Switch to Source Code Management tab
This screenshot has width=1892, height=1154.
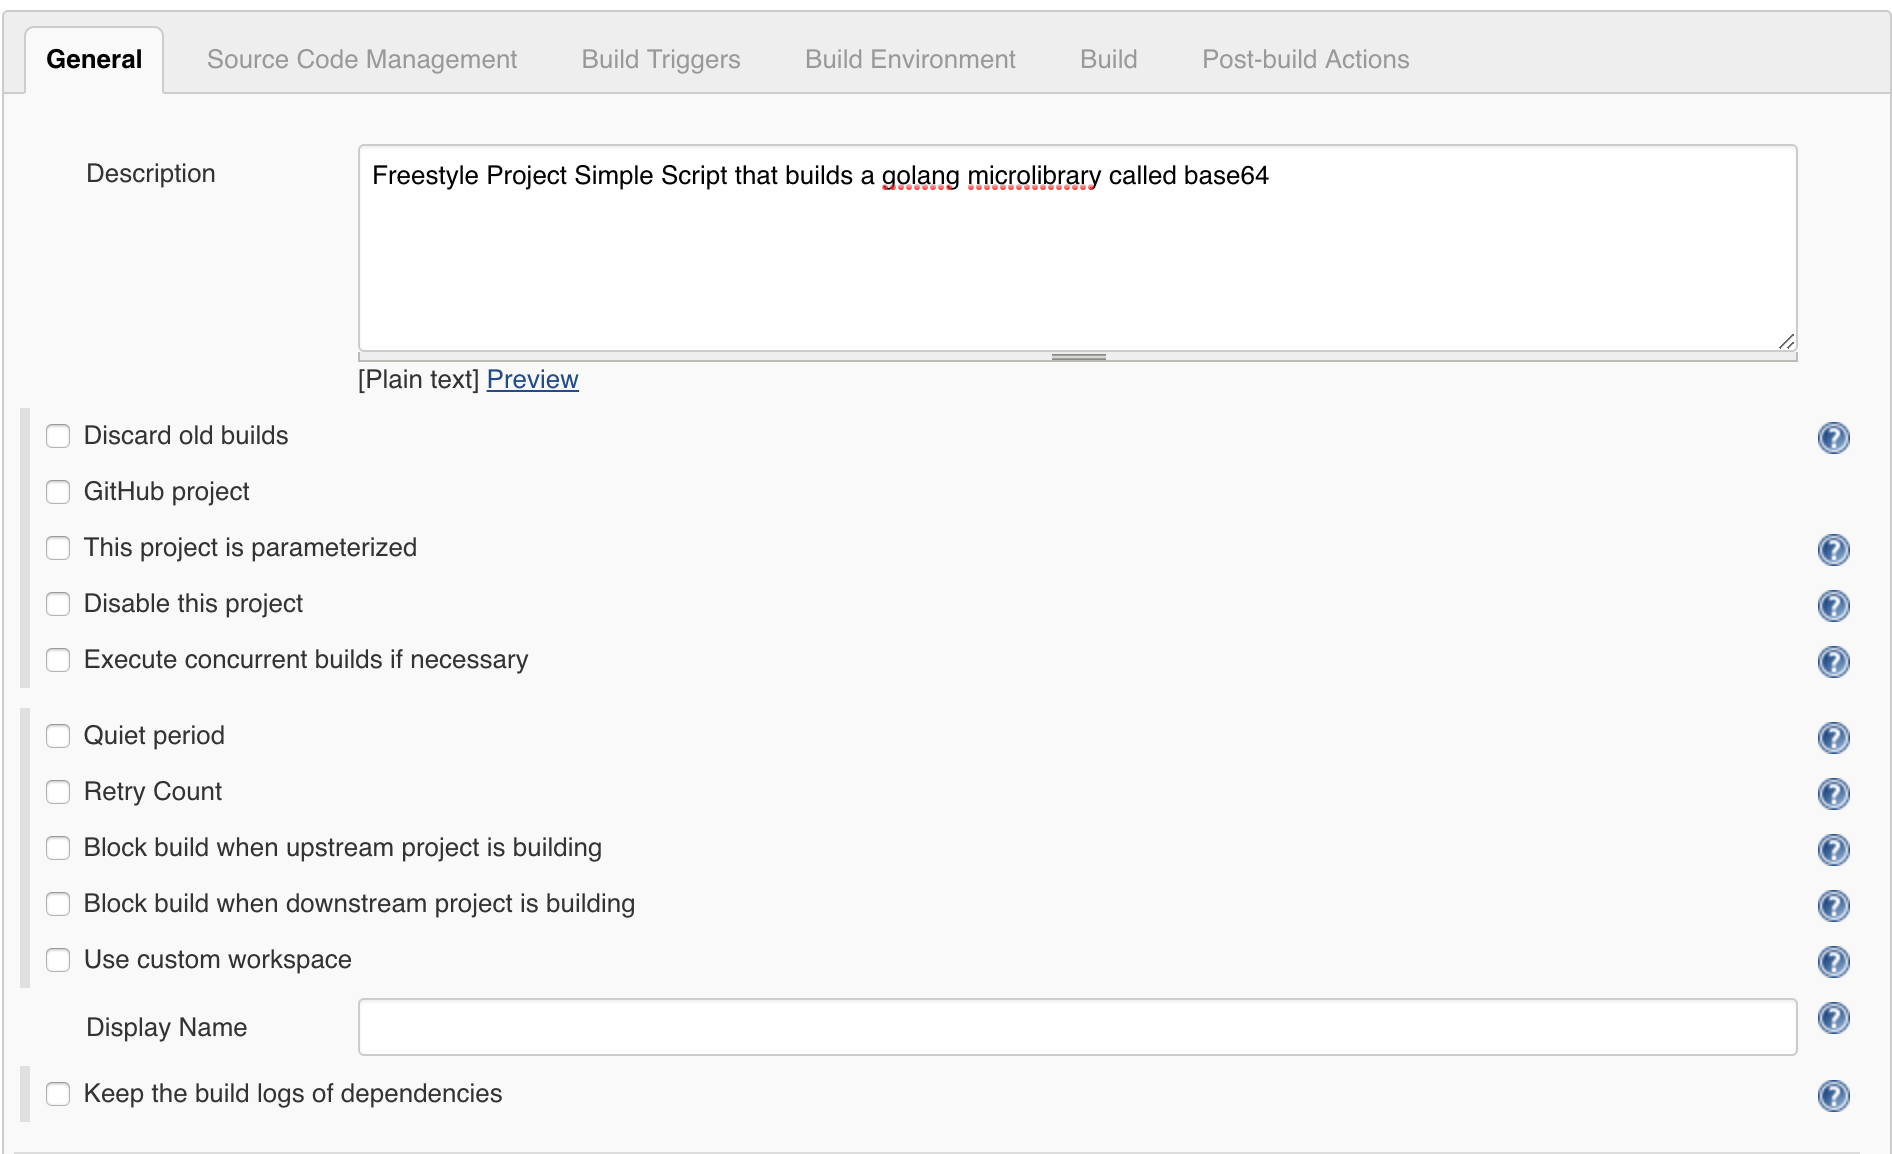tap(362, 60)
